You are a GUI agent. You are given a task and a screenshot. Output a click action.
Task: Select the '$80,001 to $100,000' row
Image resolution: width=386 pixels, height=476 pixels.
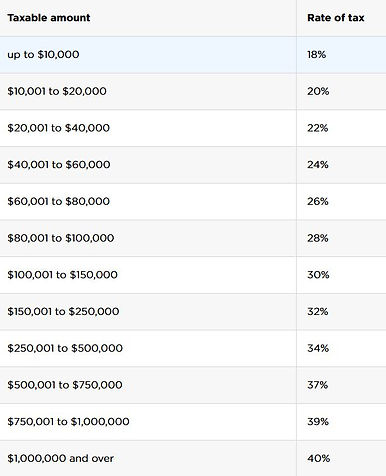pos(193,238)
